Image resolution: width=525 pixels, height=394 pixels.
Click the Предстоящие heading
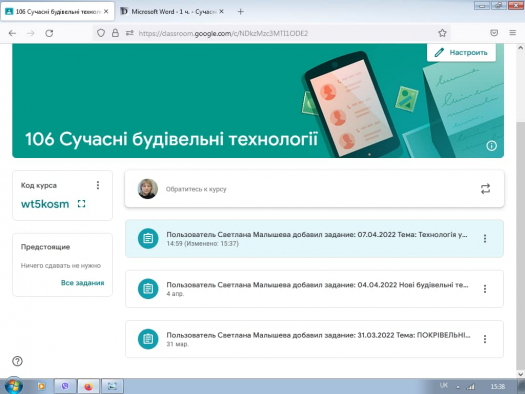pyautogui.click(x=46, y=247)
